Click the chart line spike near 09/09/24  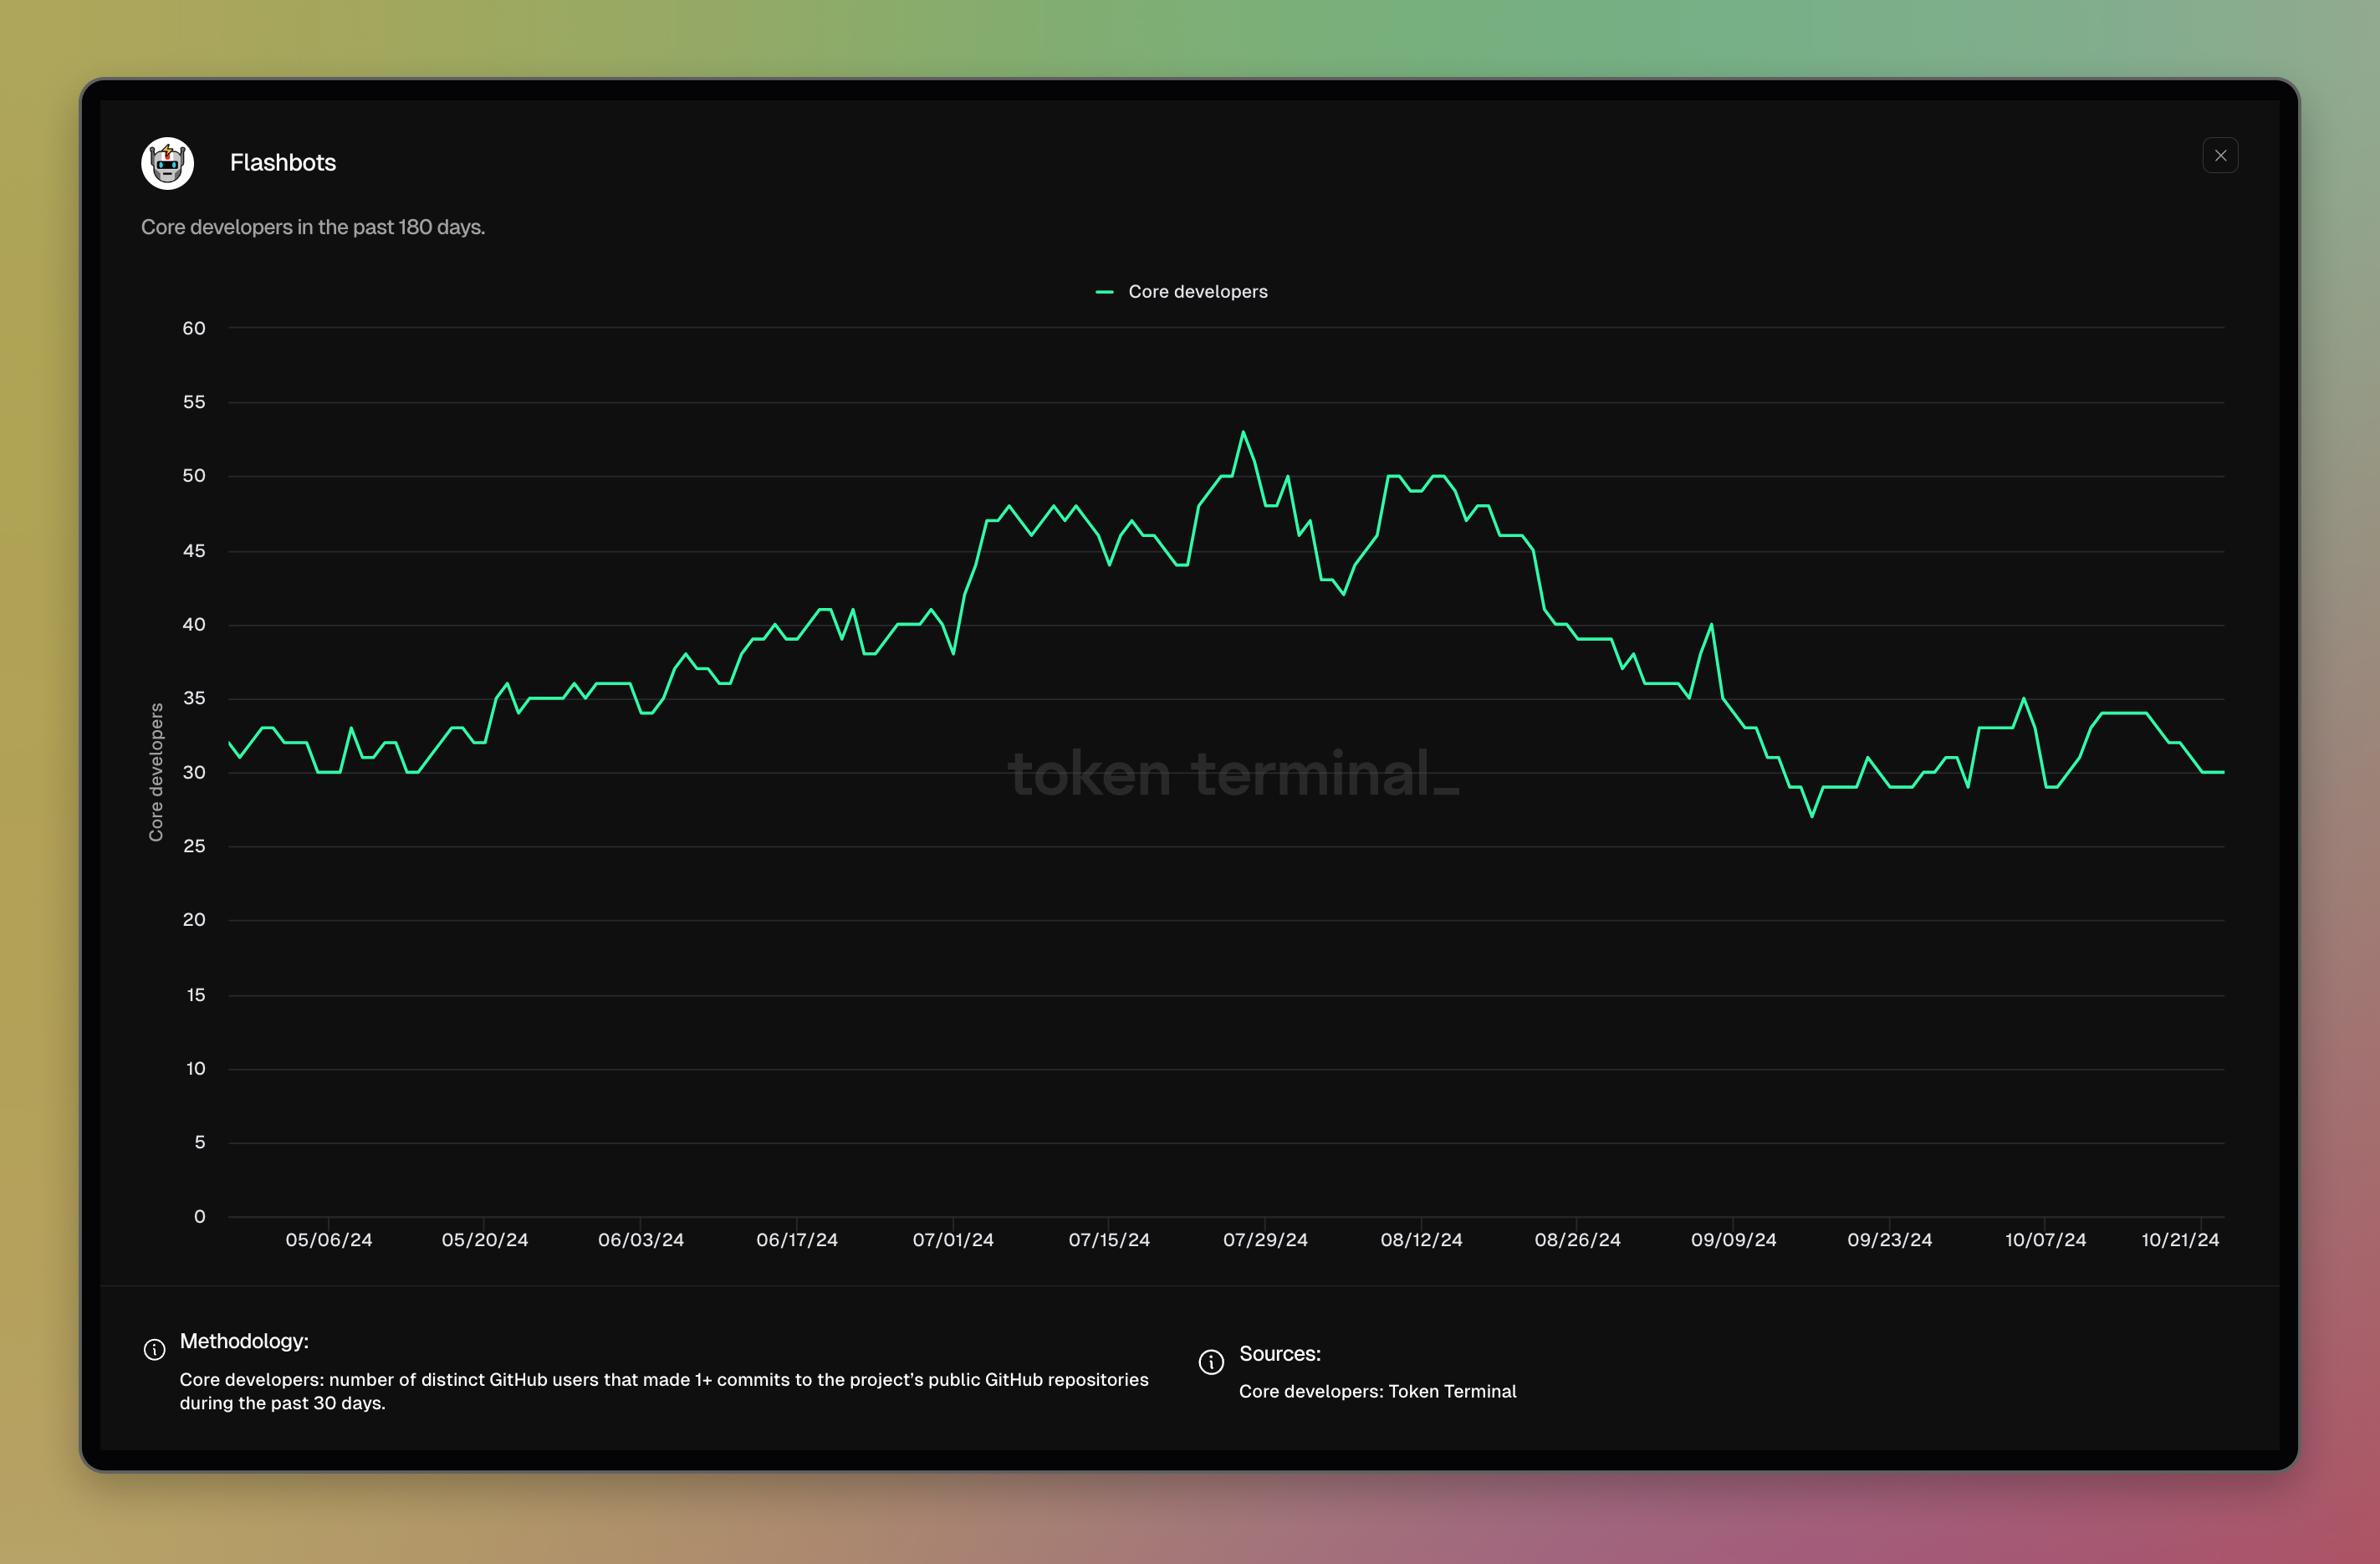click(x=1711, y=626)
